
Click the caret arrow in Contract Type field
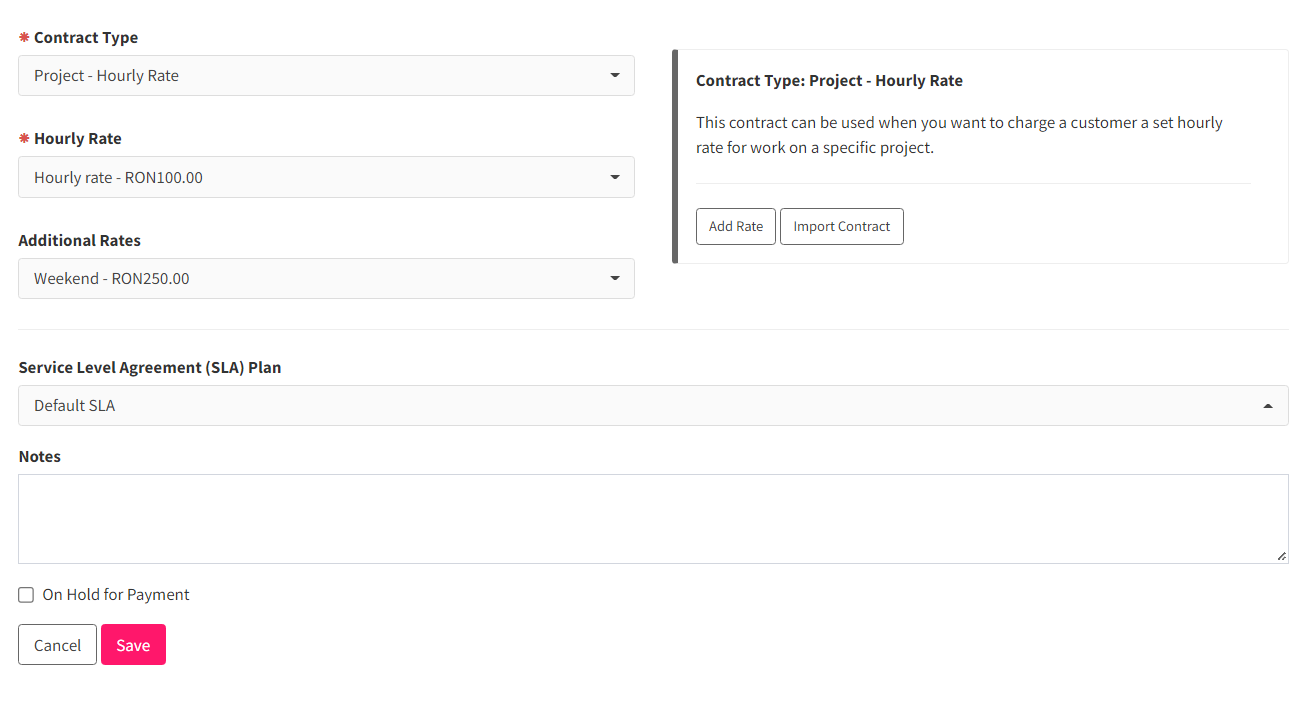(615, 76)
